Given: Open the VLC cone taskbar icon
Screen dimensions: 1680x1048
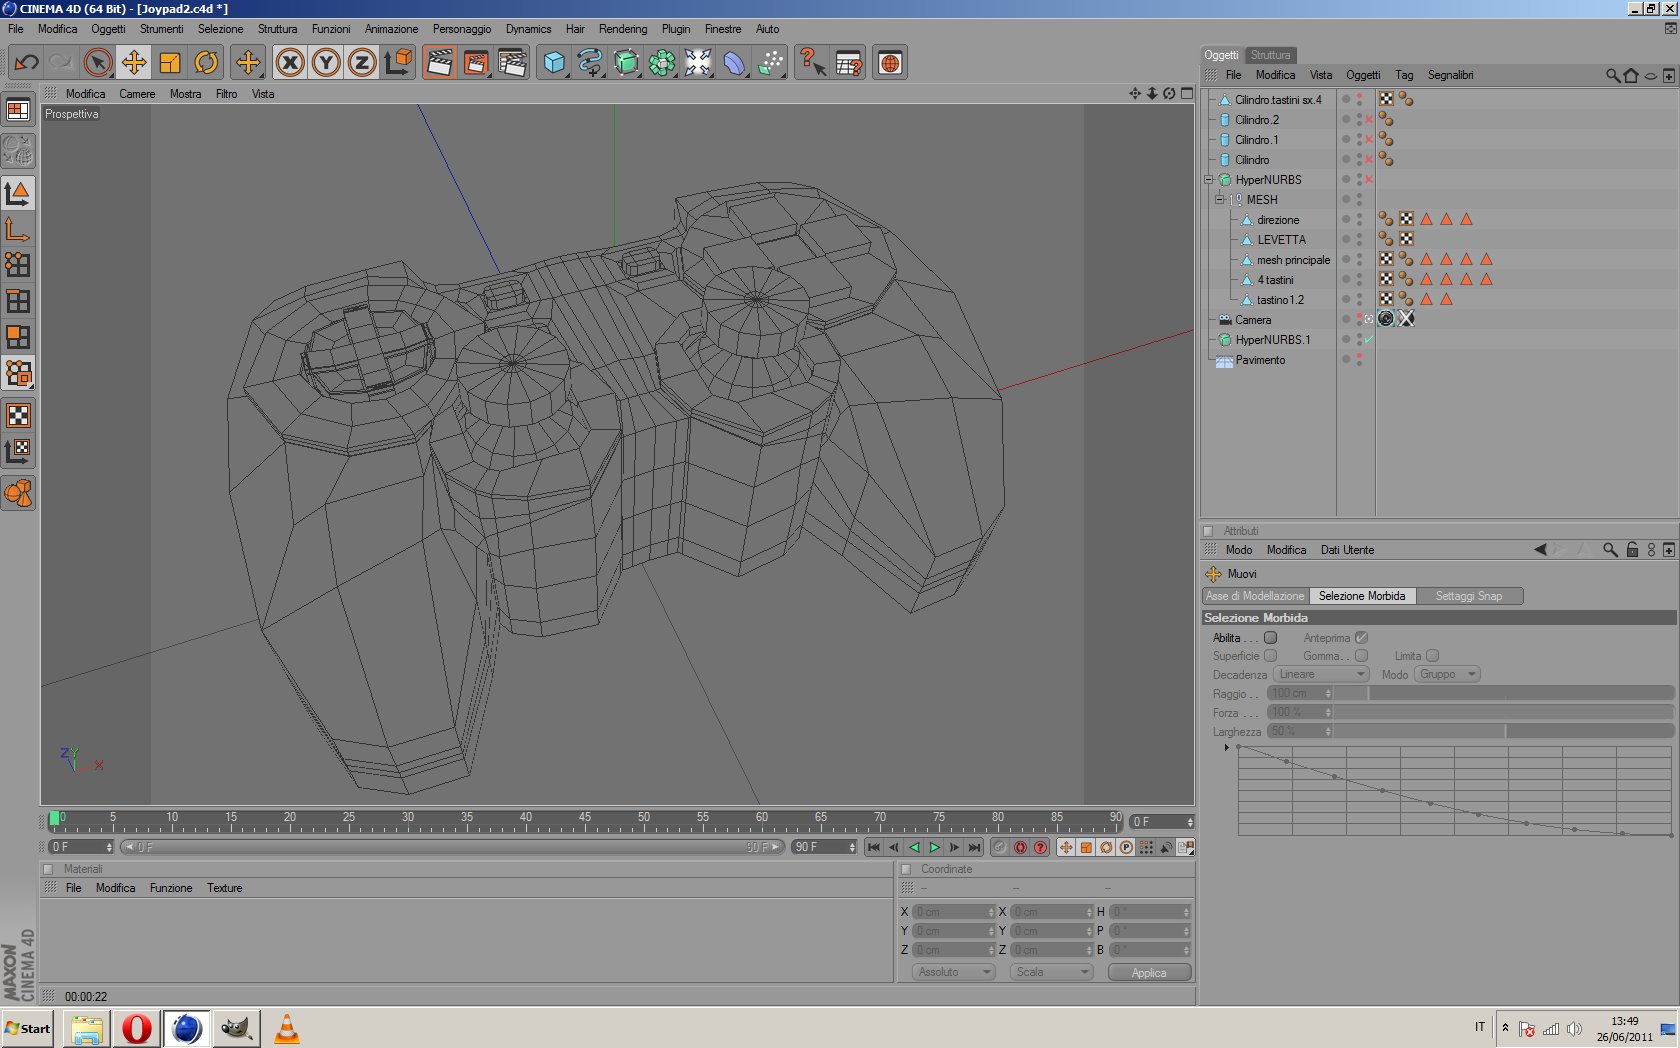Looking at the screenshot, I should coord(286,1028).
